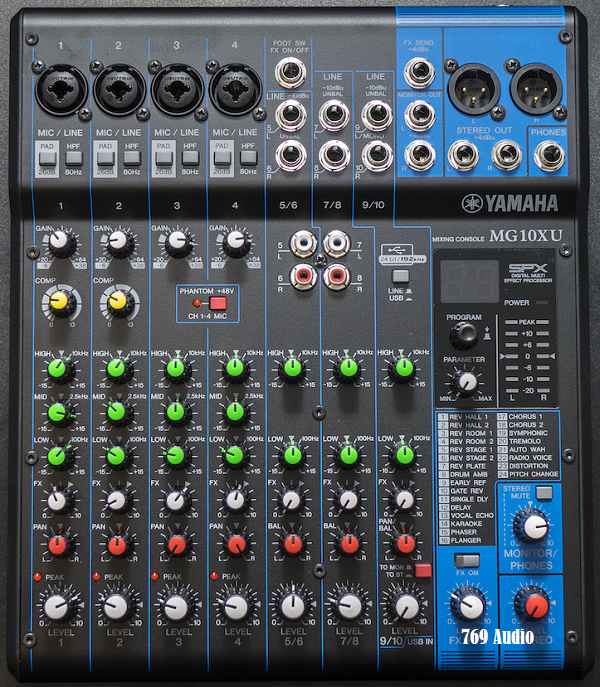Viewport: 600px width, 687px height.
Task: Click 'REV HALL 1' in the effect list
Action: click(x=468, y=417)
